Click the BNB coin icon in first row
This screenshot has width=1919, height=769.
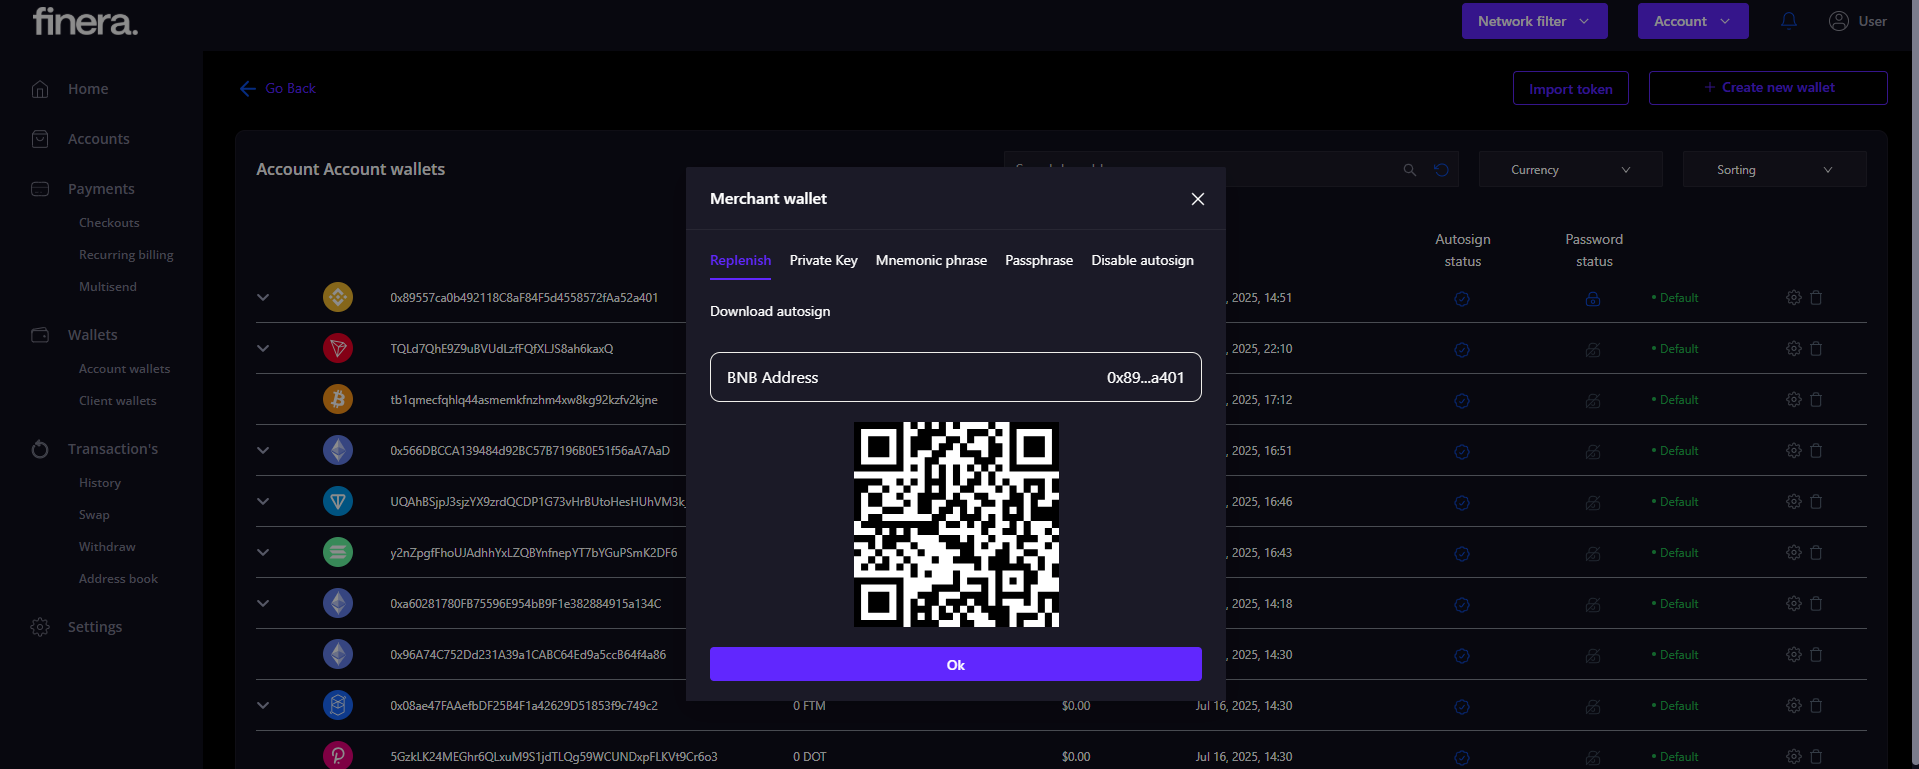pyautogui.click(x=338, y=297)
